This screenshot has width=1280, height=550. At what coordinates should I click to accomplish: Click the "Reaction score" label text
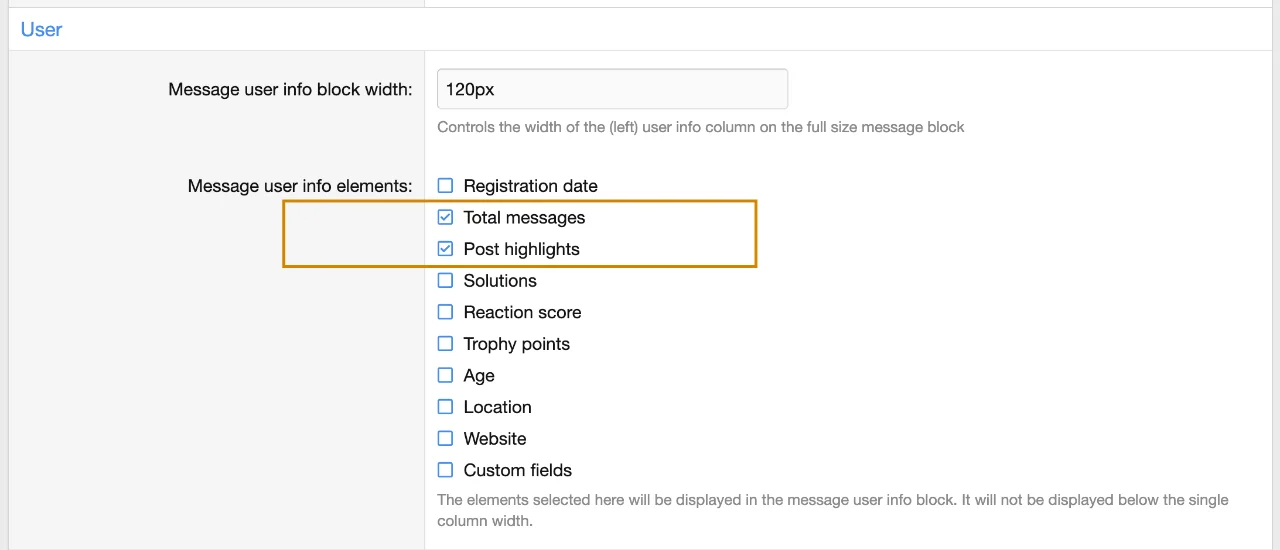coord(522,312)
